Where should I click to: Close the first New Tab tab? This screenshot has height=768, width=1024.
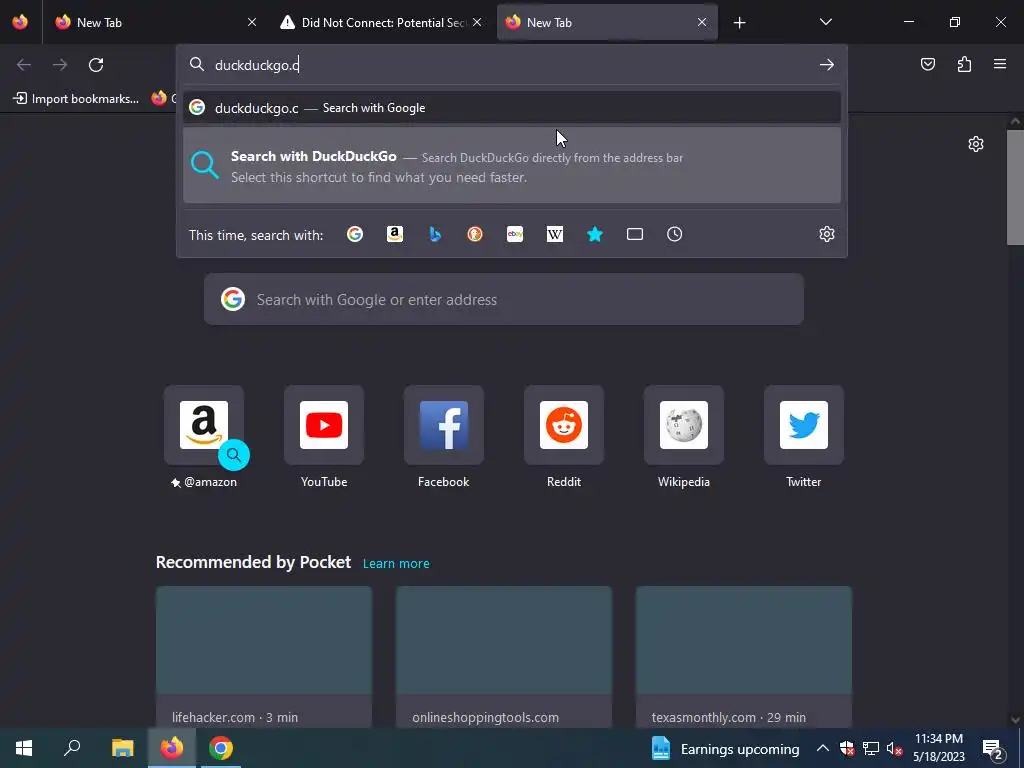252,22
